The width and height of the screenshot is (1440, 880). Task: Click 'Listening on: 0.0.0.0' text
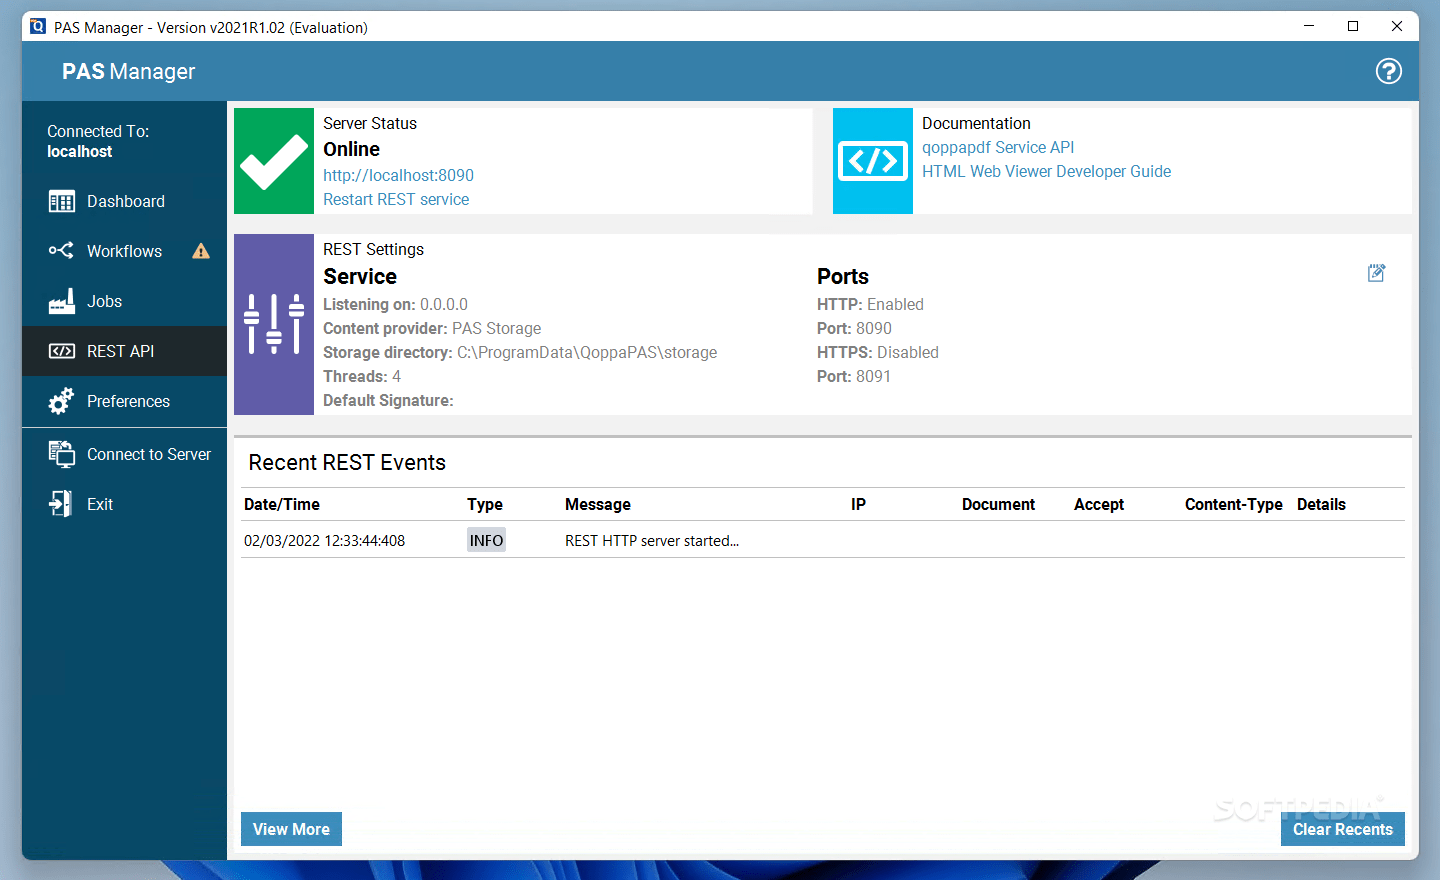(395, 304)
